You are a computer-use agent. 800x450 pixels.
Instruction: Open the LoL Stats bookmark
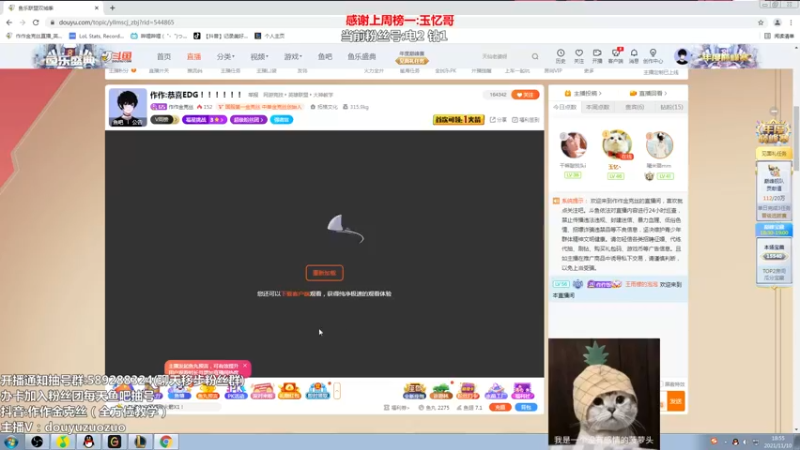click(x=96, y=36)
